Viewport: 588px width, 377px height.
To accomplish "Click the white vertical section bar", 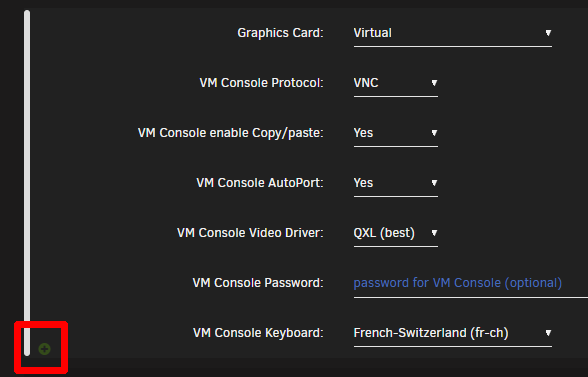I will click(27, 183).
